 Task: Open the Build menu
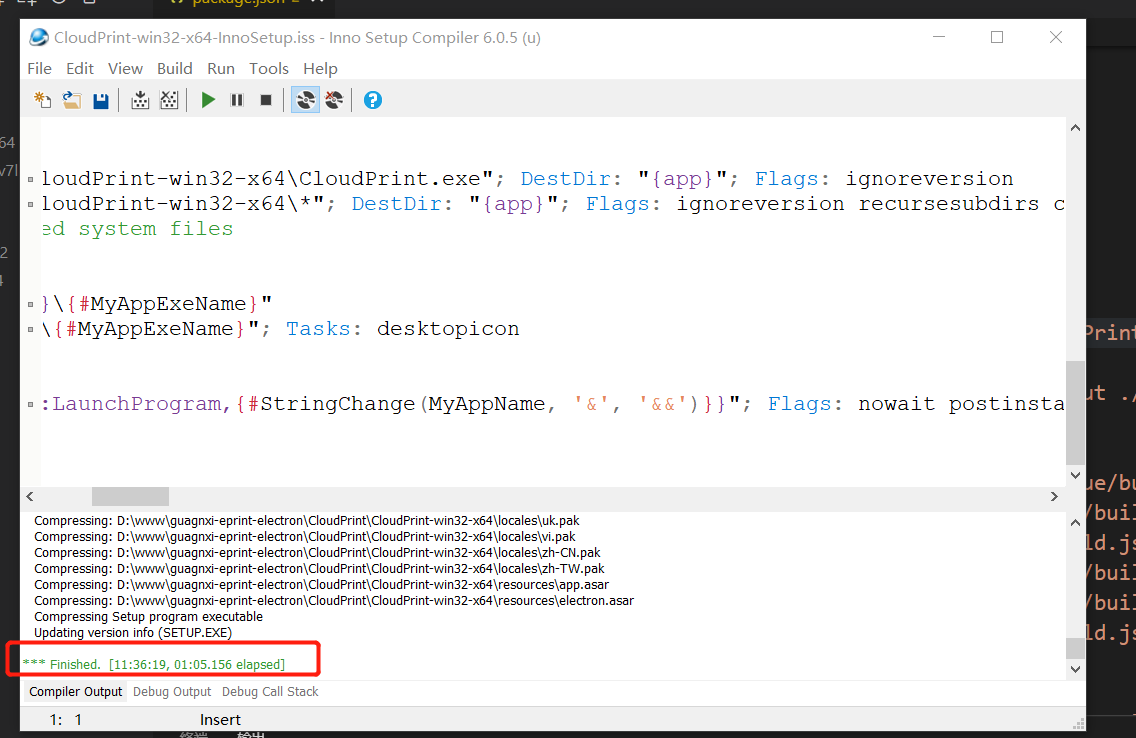[x=175, y=69]
